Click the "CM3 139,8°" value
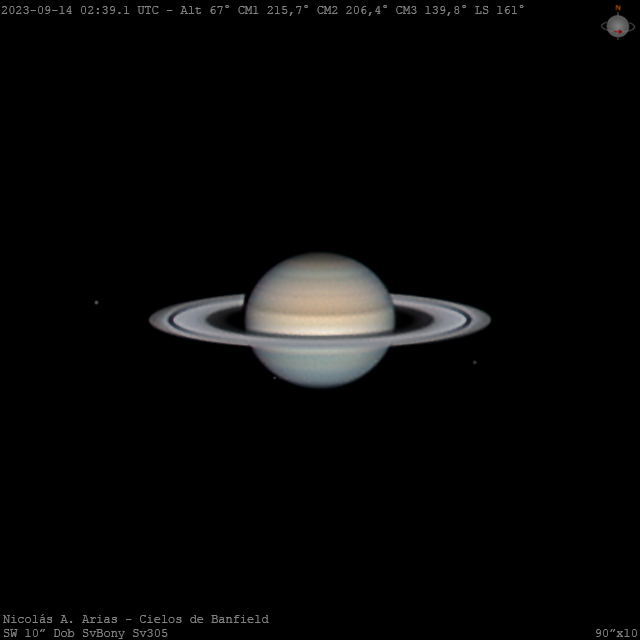640x640 pixels. tap(431, 10)
